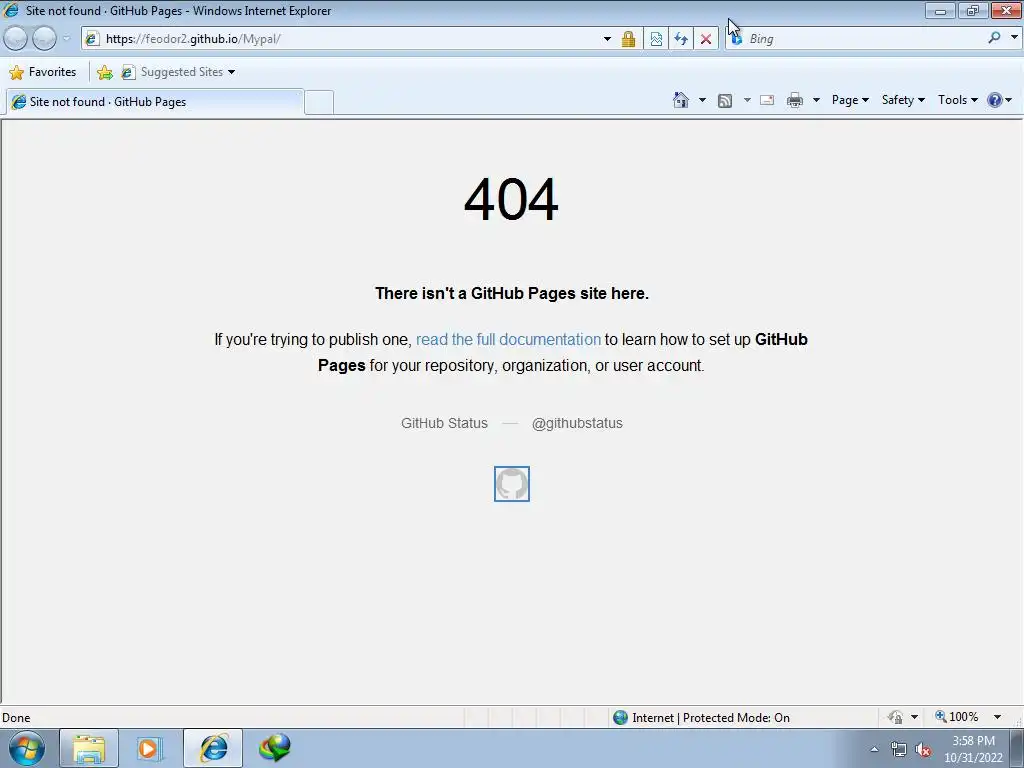Viewport: 1024px width, 768px height.
Task: Open the Tools menu
Action: click(957, 100)
